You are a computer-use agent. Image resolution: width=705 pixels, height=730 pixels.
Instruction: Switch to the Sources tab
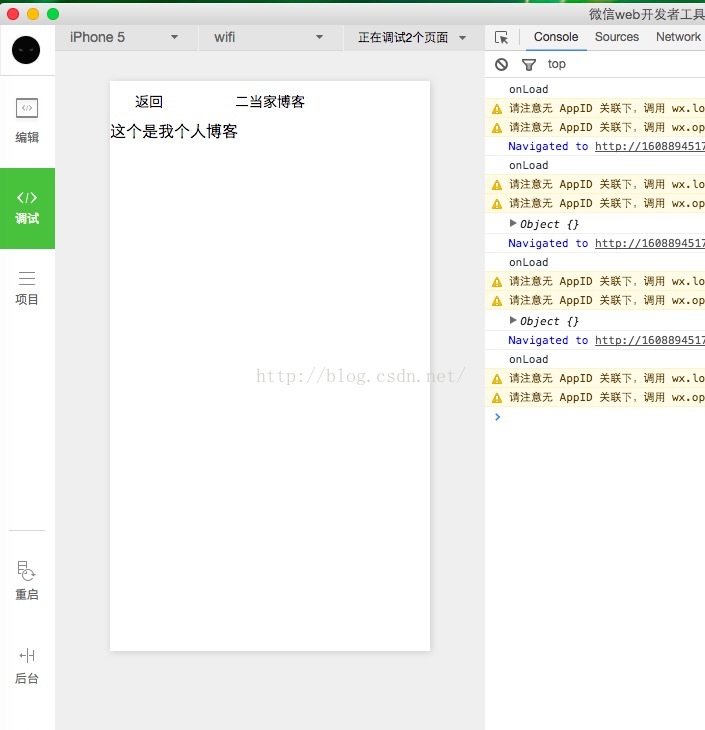tap(616, 37)
